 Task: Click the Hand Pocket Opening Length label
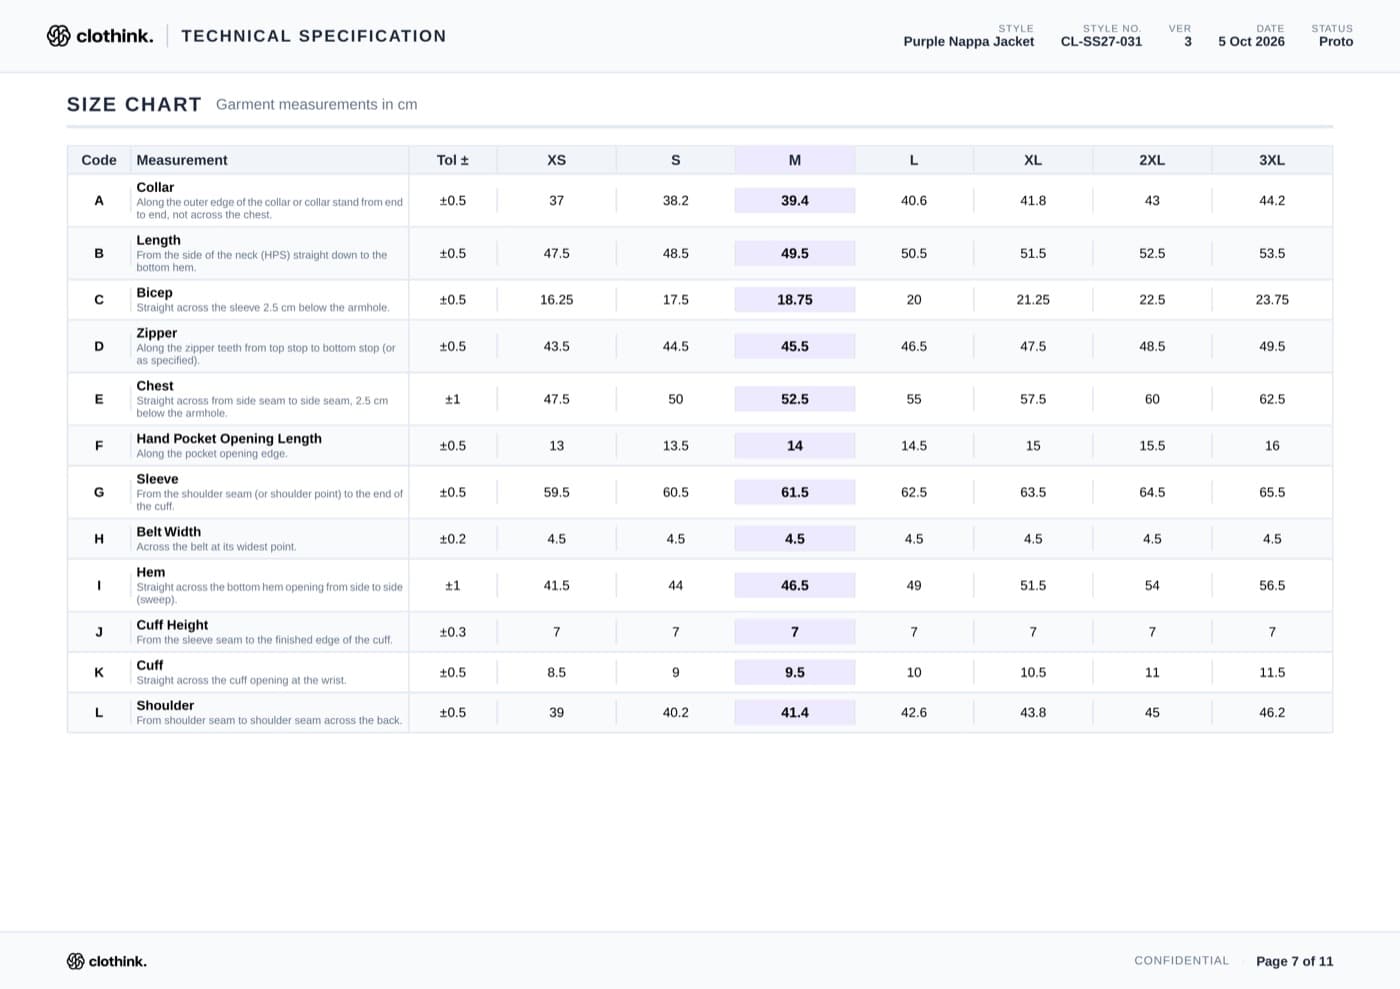click(x=229, y=438)
